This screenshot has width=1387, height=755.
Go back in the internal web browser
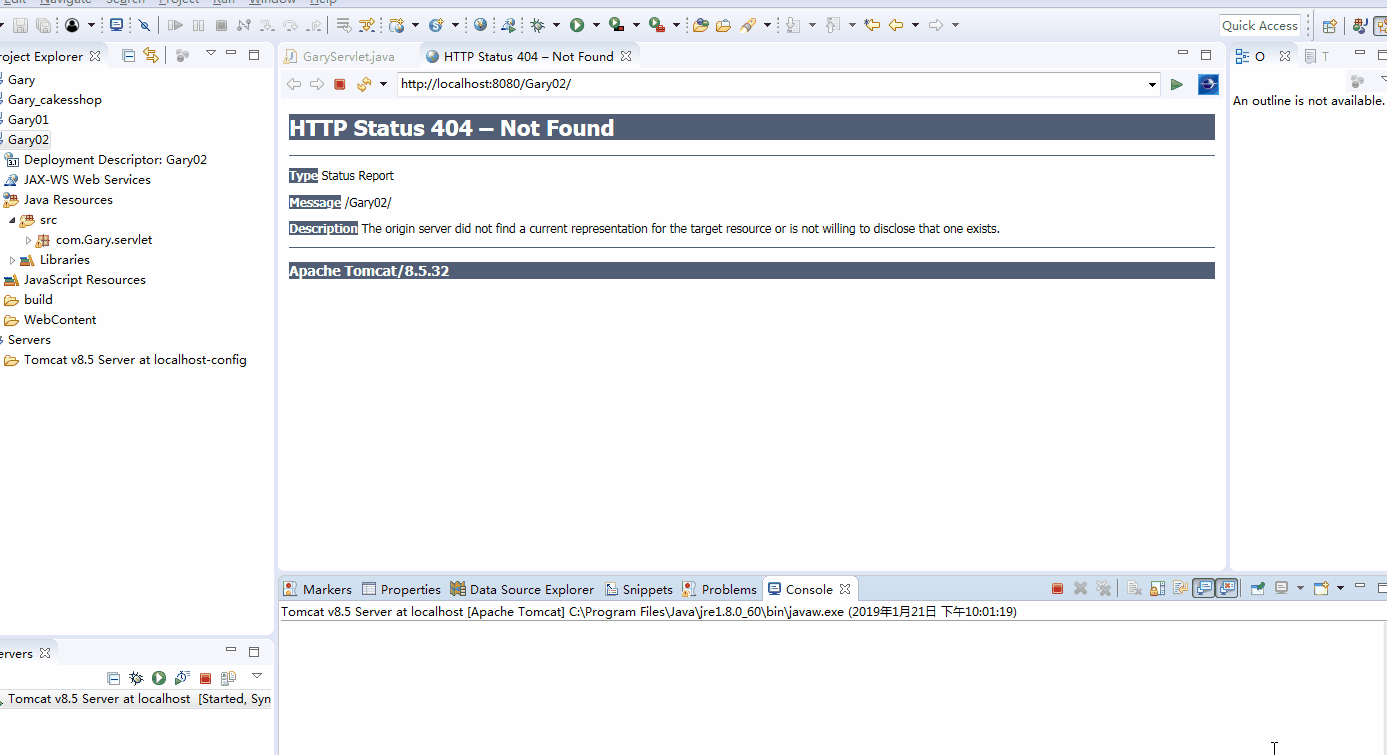[294, 84]
